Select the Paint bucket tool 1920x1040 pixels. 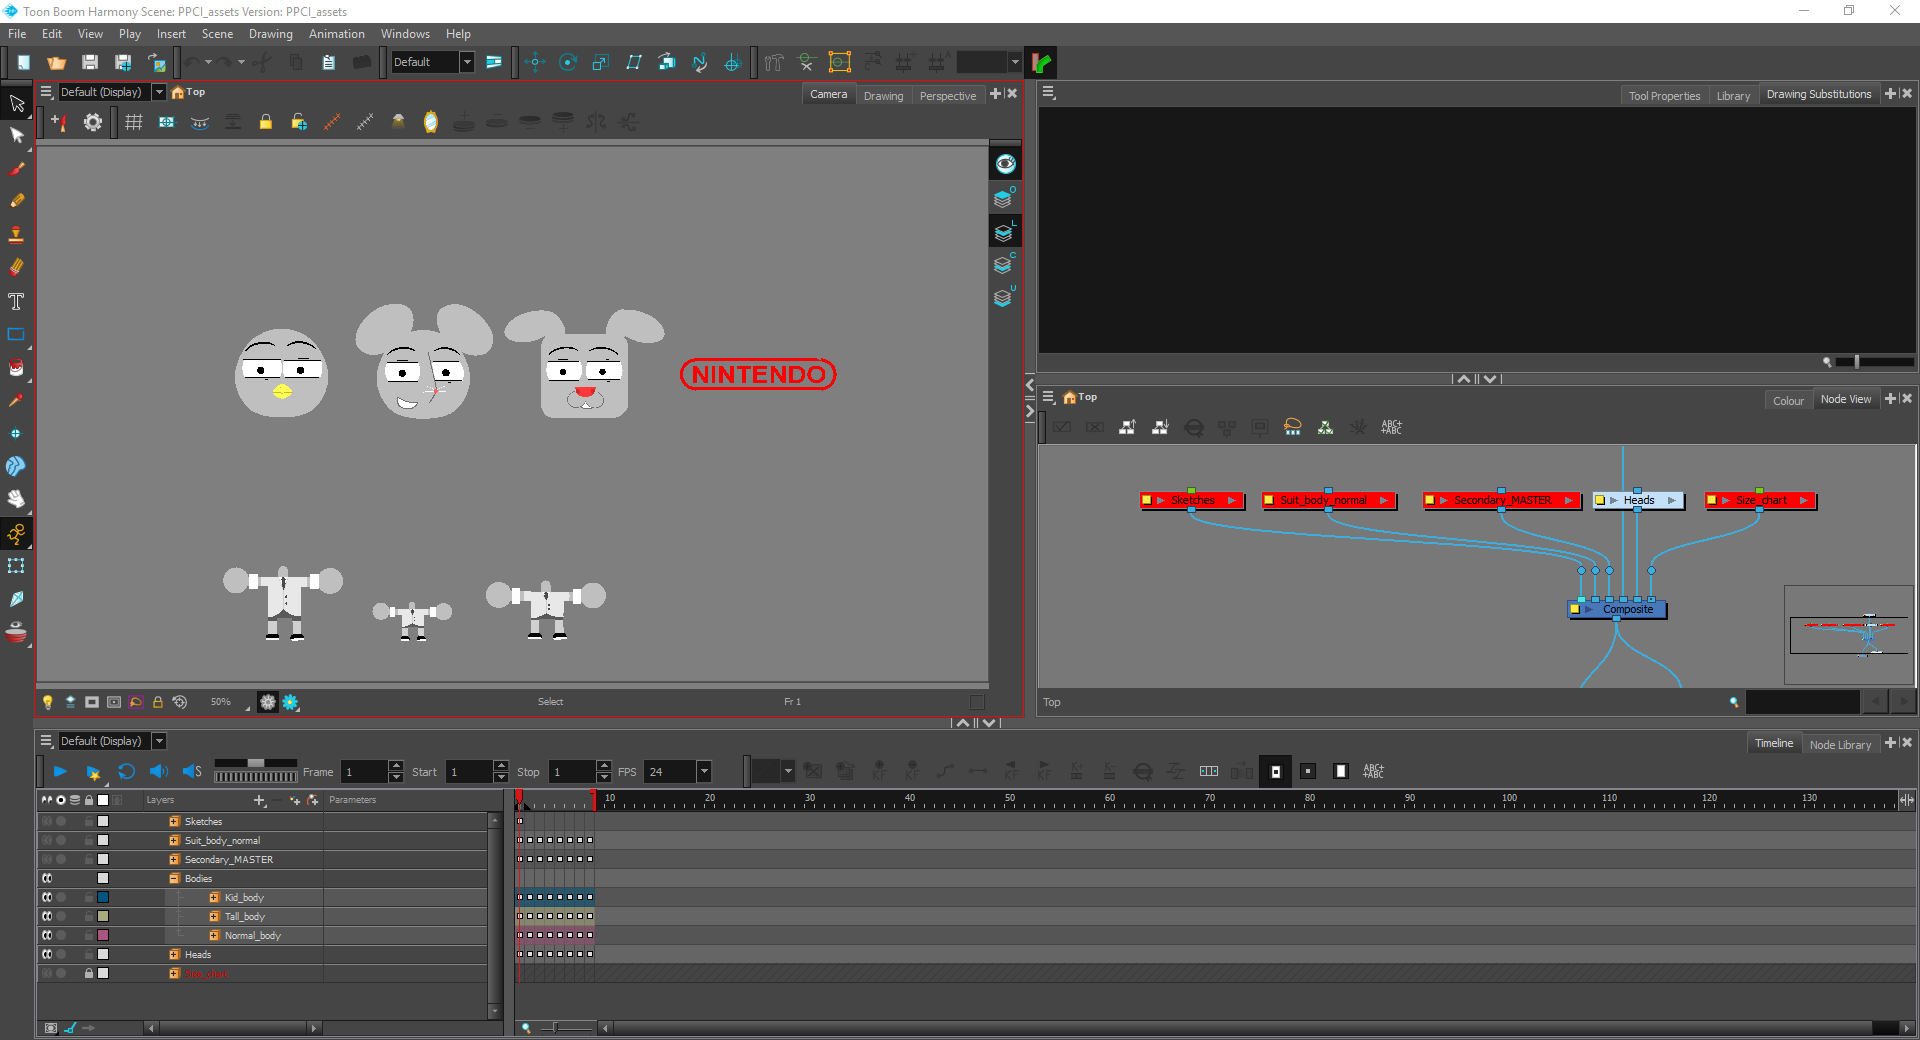point(16,367)
